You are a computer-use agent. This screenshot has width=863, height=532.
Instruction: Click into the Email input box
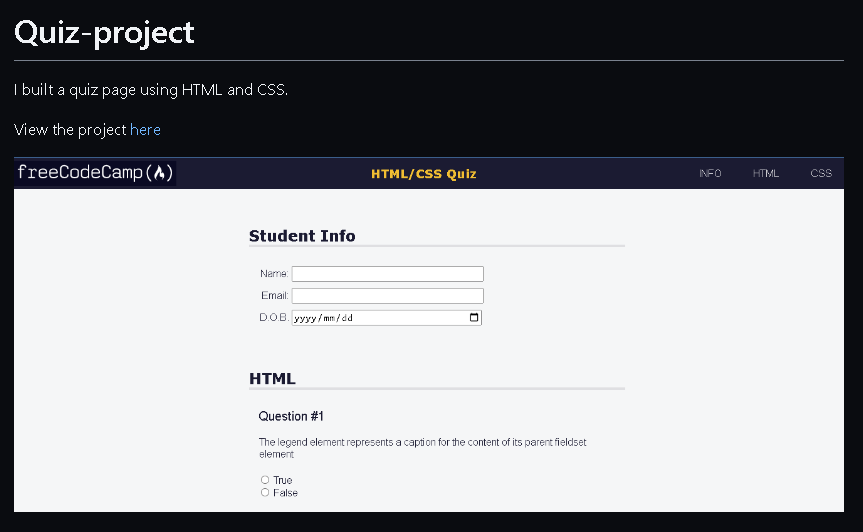coord(387,296)
